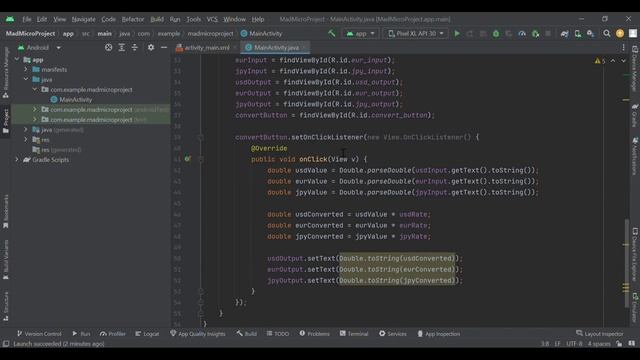Click the Search Everywhere magnifier icon
Screen dimensions: 640x360
(x=607, y=33)
